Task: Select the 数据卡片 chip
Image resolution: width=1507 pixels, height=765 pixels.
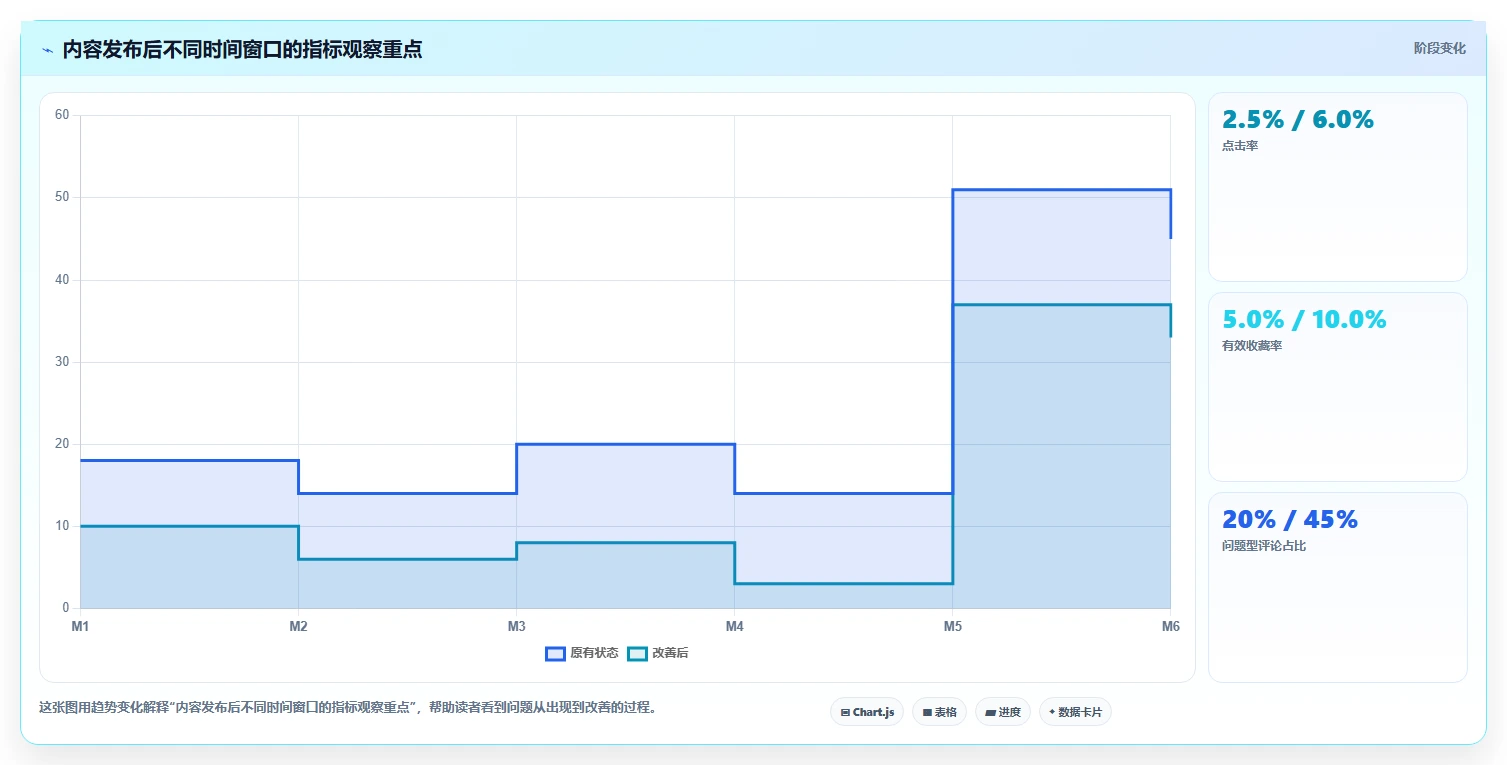Action: (x=1075, y=712)
